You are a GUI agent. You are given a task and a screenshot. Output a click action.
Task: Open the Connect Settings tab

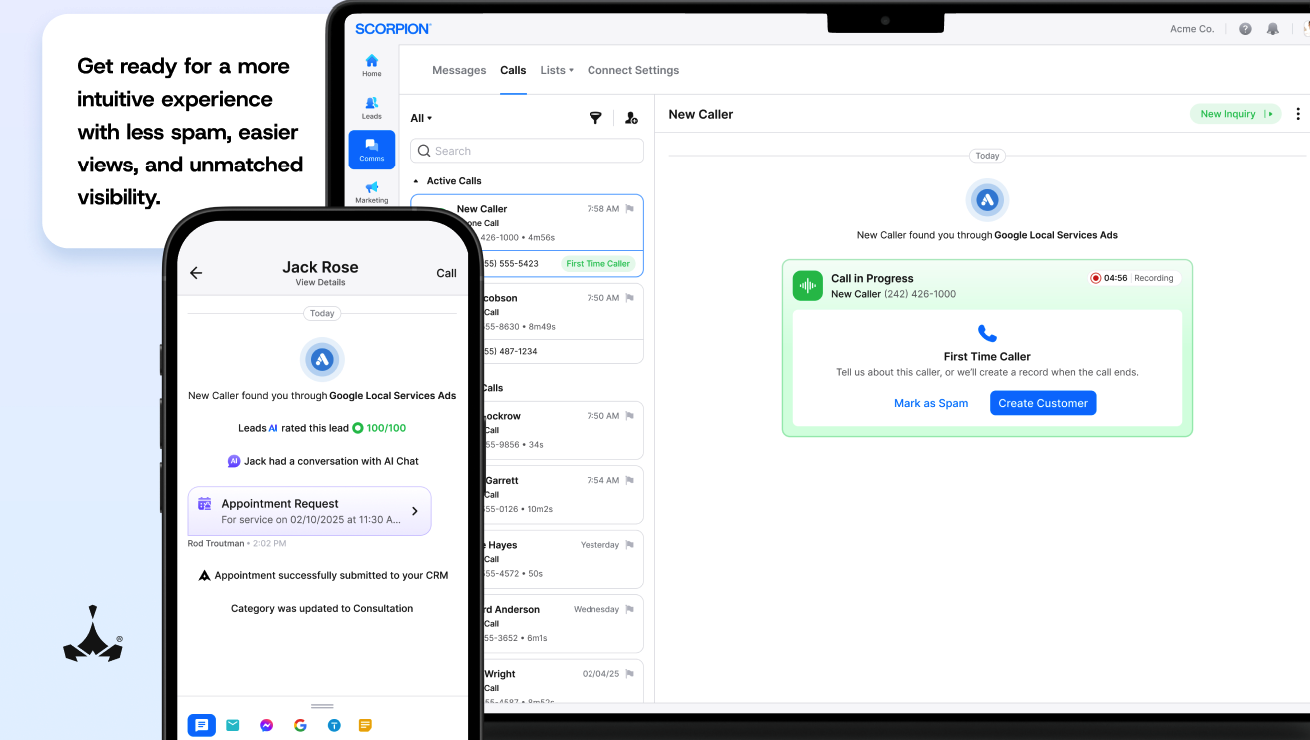[633, 70]
